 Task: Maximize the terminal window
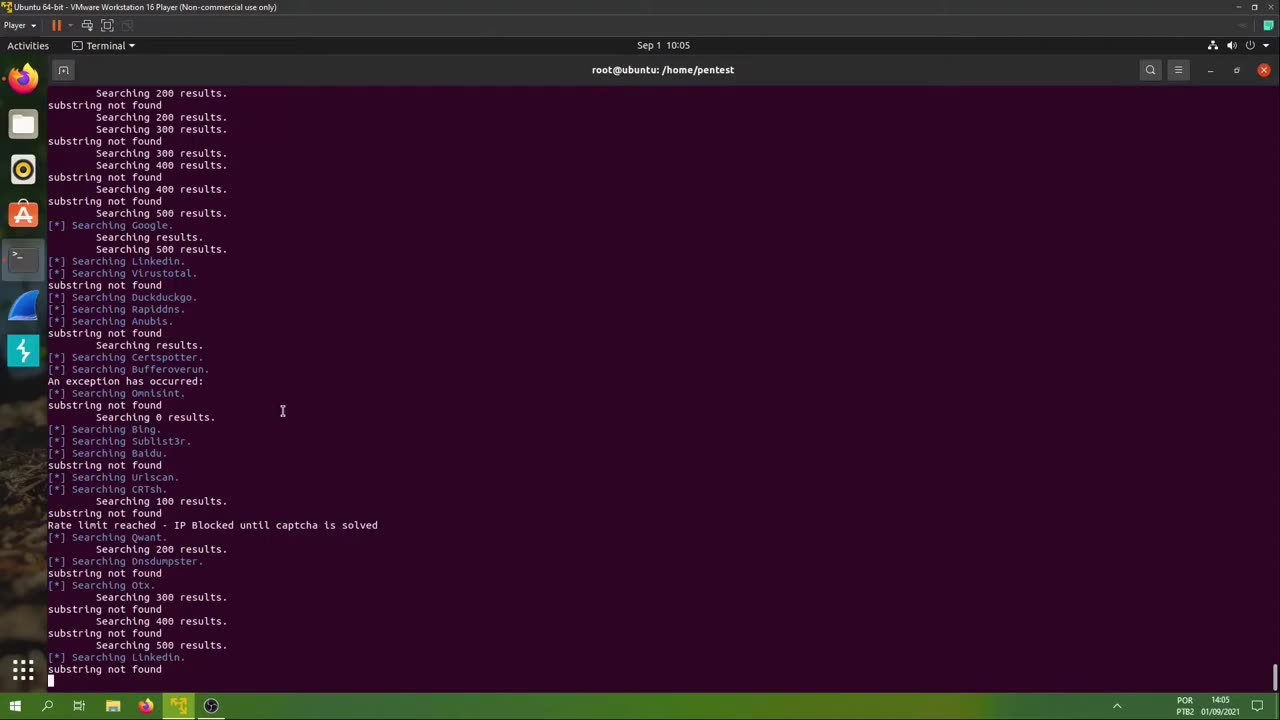1237,70
